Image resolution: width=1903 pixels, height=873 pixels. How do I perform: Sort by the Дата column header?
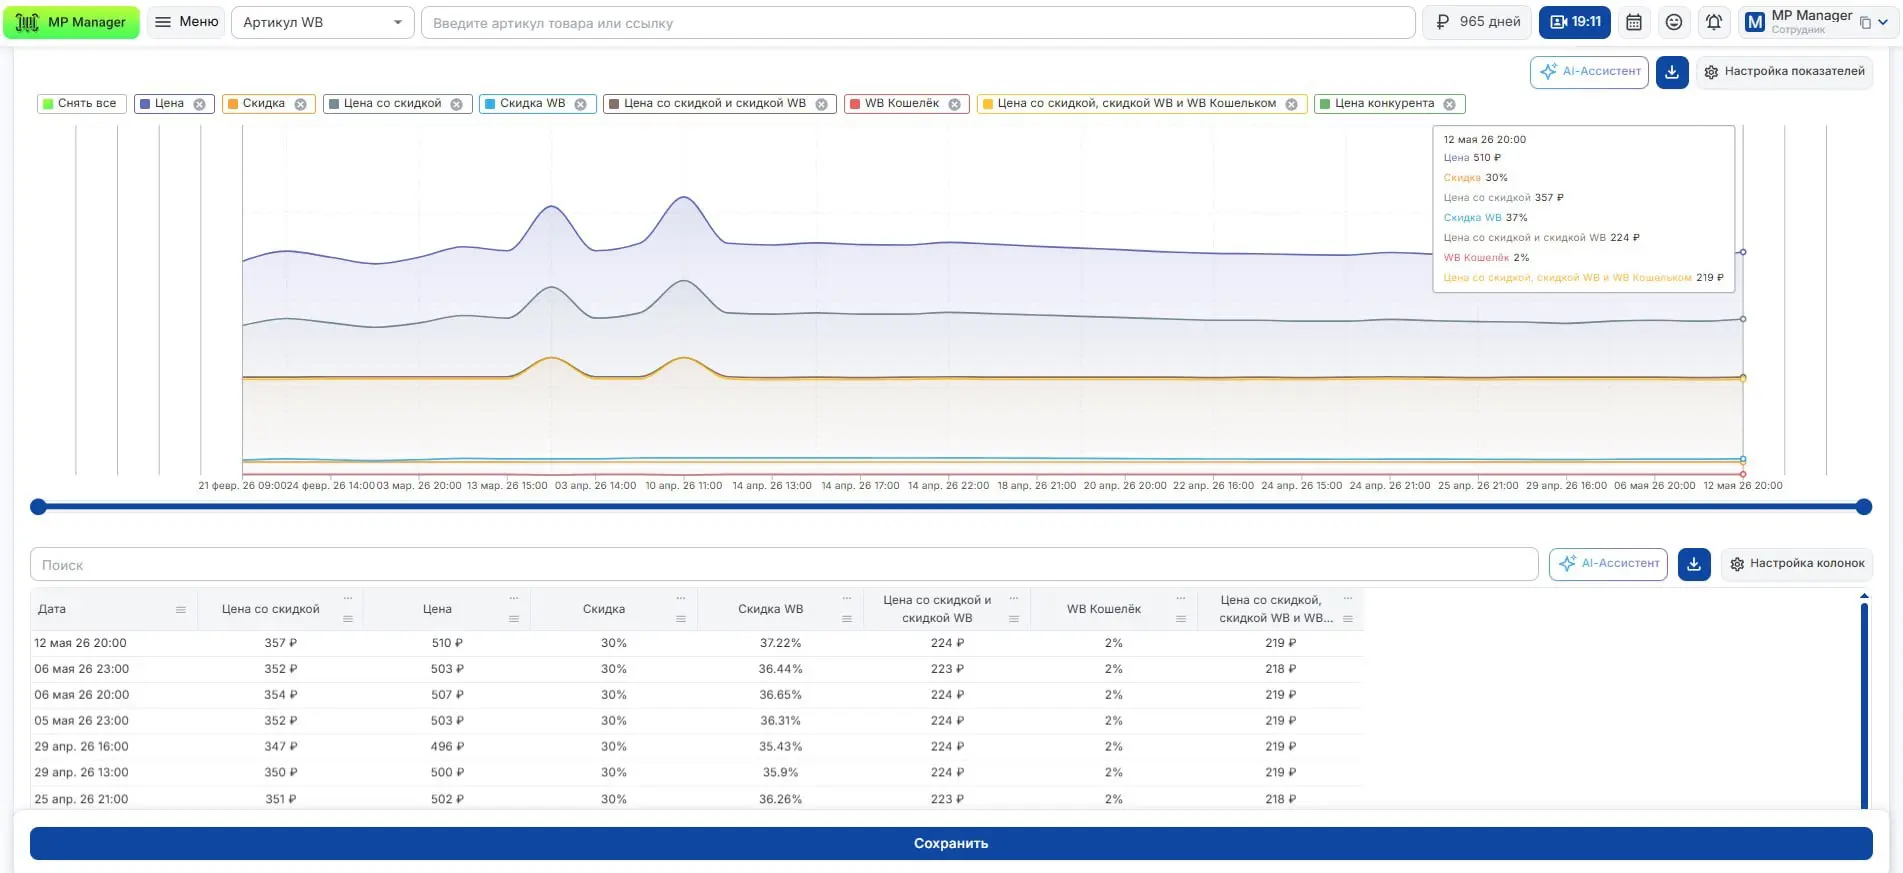coord(52,609)
